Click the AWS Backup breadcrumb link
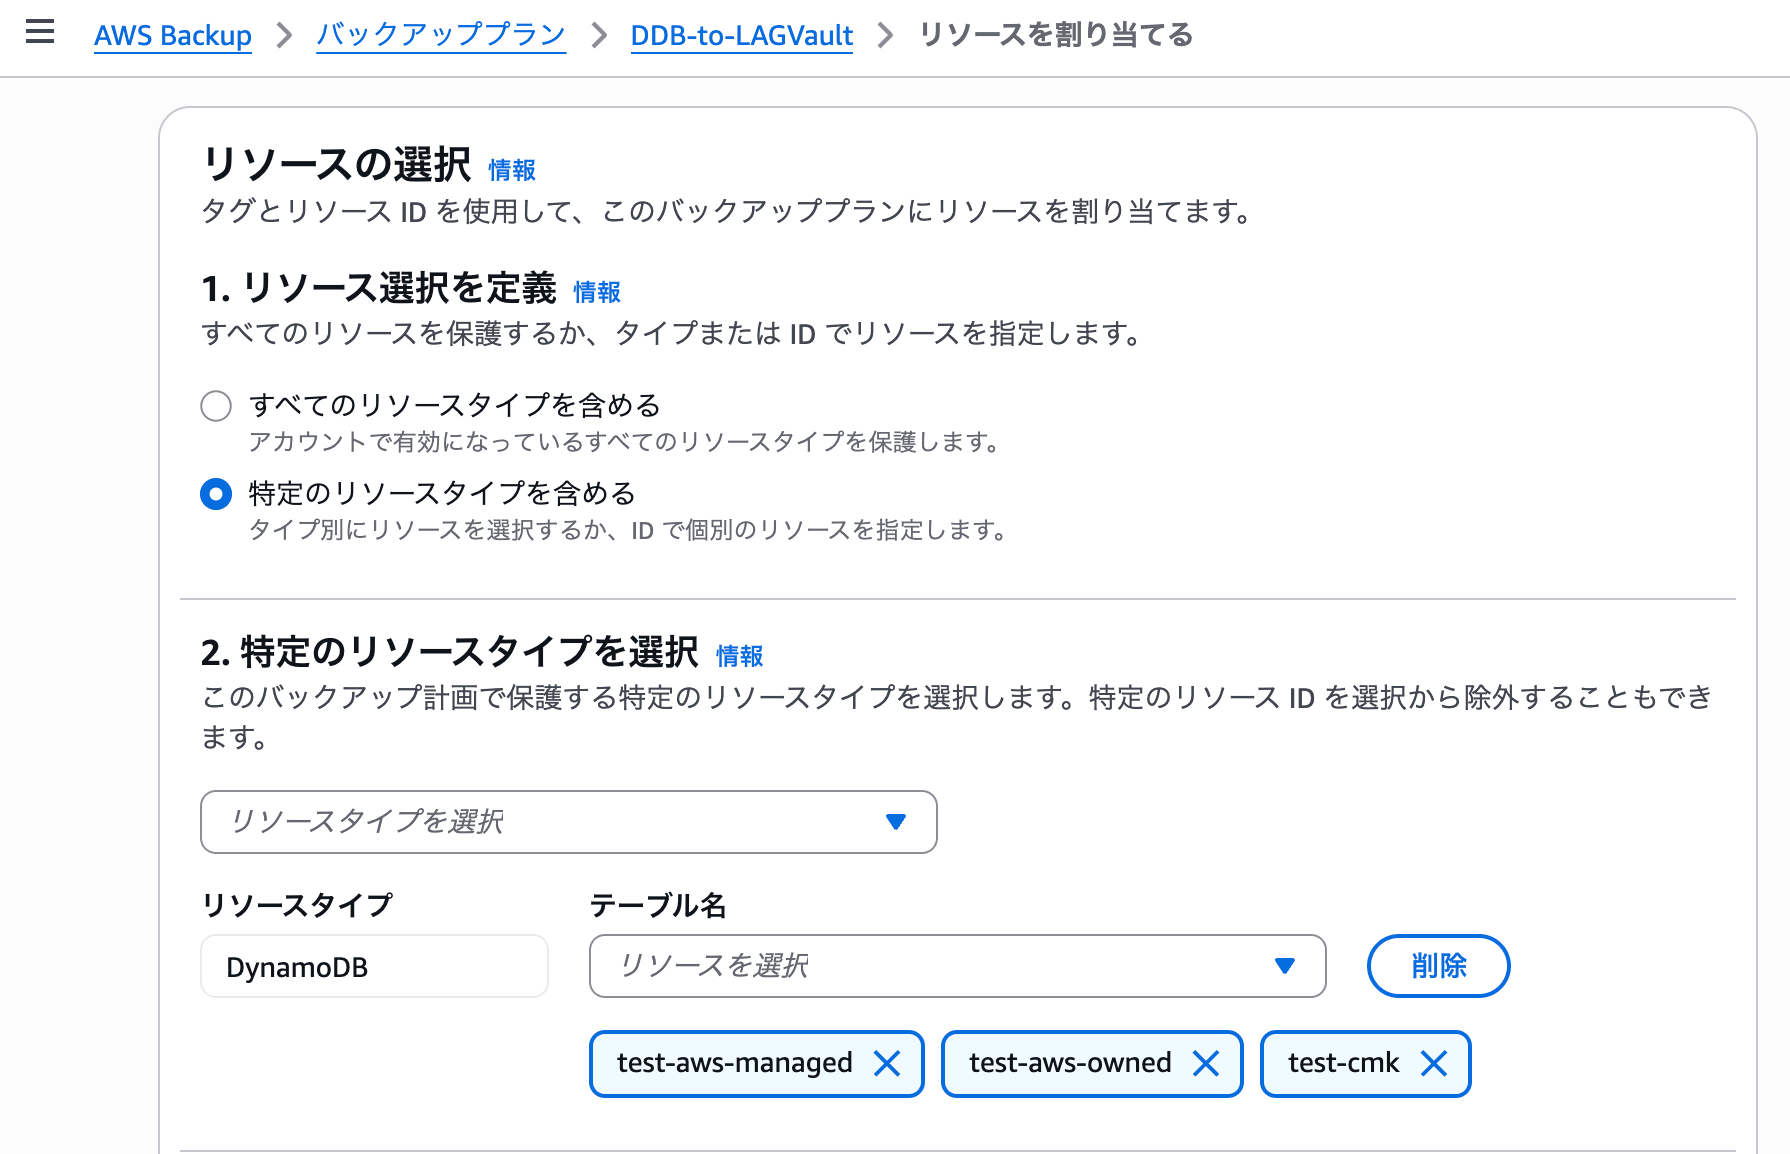1790x1154 pixels. click(x=173, y=36)
